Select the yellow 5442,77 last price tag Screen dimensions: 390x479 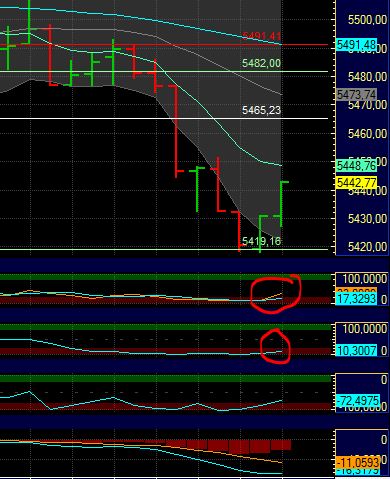(356, 183)
